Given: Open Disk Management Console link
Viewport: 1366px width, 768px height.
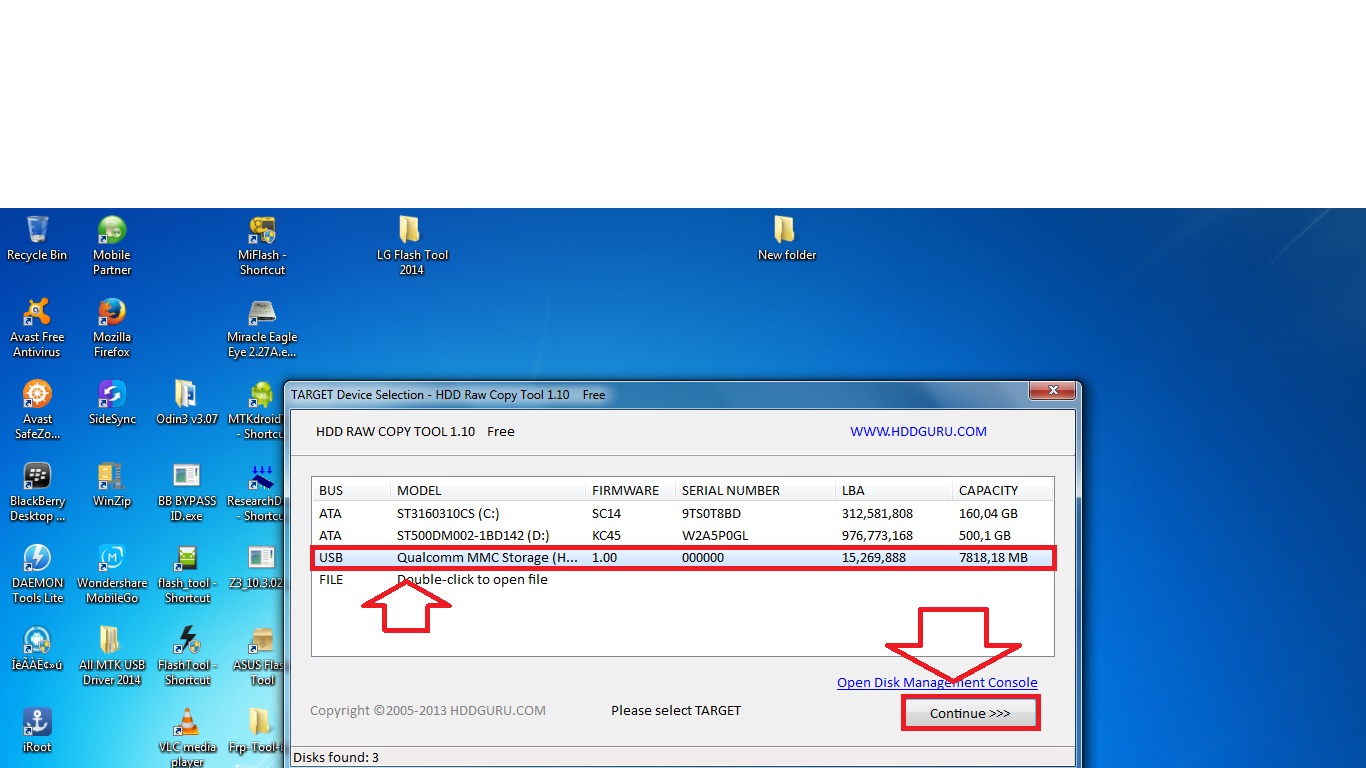Looking at the screenshot, I should (x=937, y=683).
